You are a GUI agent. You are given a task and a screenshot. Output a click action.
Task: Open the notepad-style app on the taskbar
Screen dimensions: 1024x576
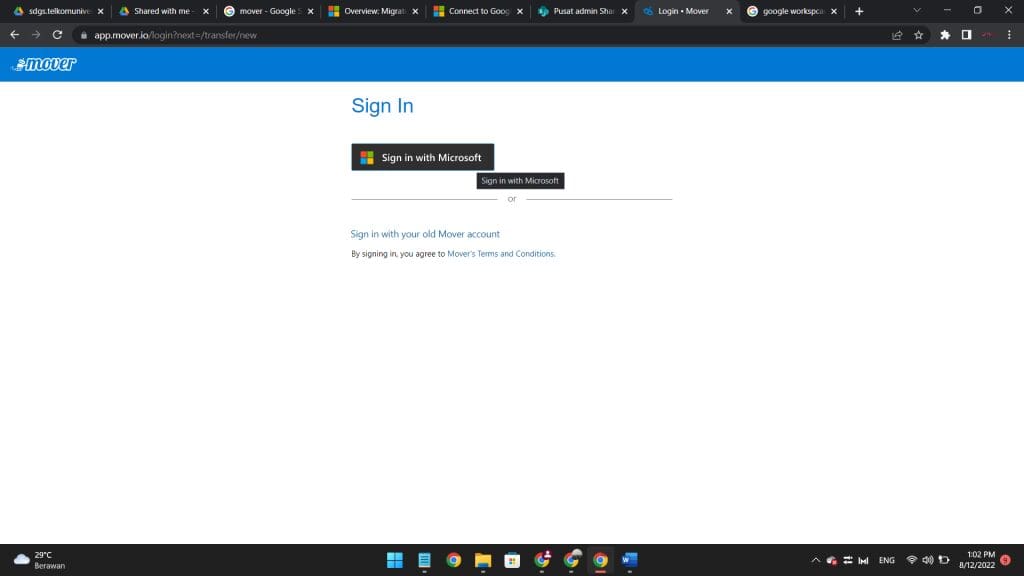424,560
